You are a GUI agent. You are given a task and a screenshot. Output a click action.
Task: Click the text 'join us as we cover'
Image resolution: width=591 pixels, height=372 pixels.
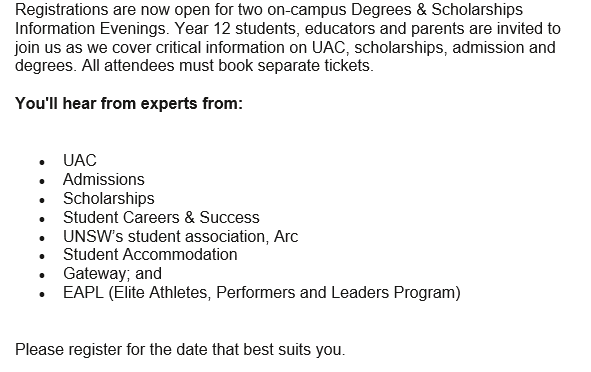pos(83,47)
